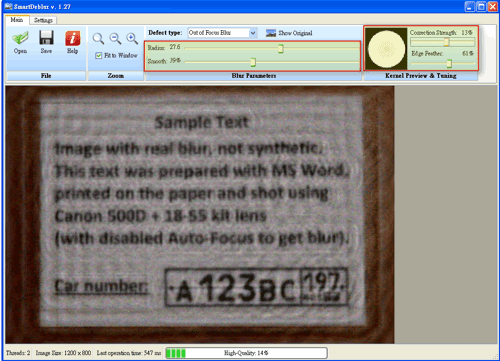Click the Blur Parameters group label
This screenshot has height=361, width=500.
(254, 76)
